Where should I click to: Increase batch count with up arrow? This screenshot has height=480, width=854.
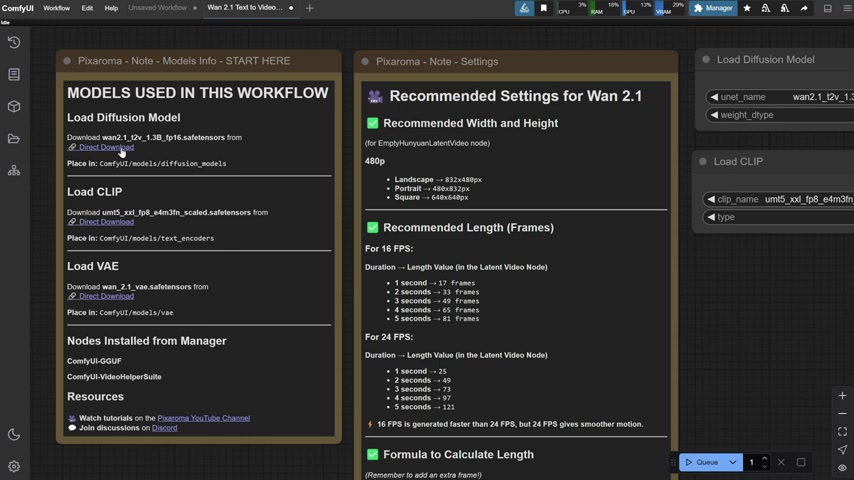click(x=764, y=458)
